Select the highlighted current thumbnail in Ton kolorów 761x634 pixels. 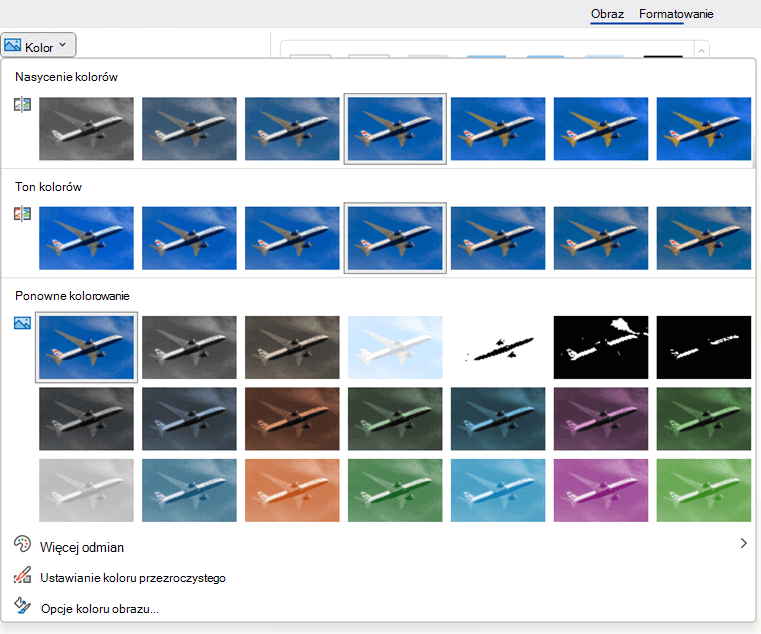click(395, 238)
